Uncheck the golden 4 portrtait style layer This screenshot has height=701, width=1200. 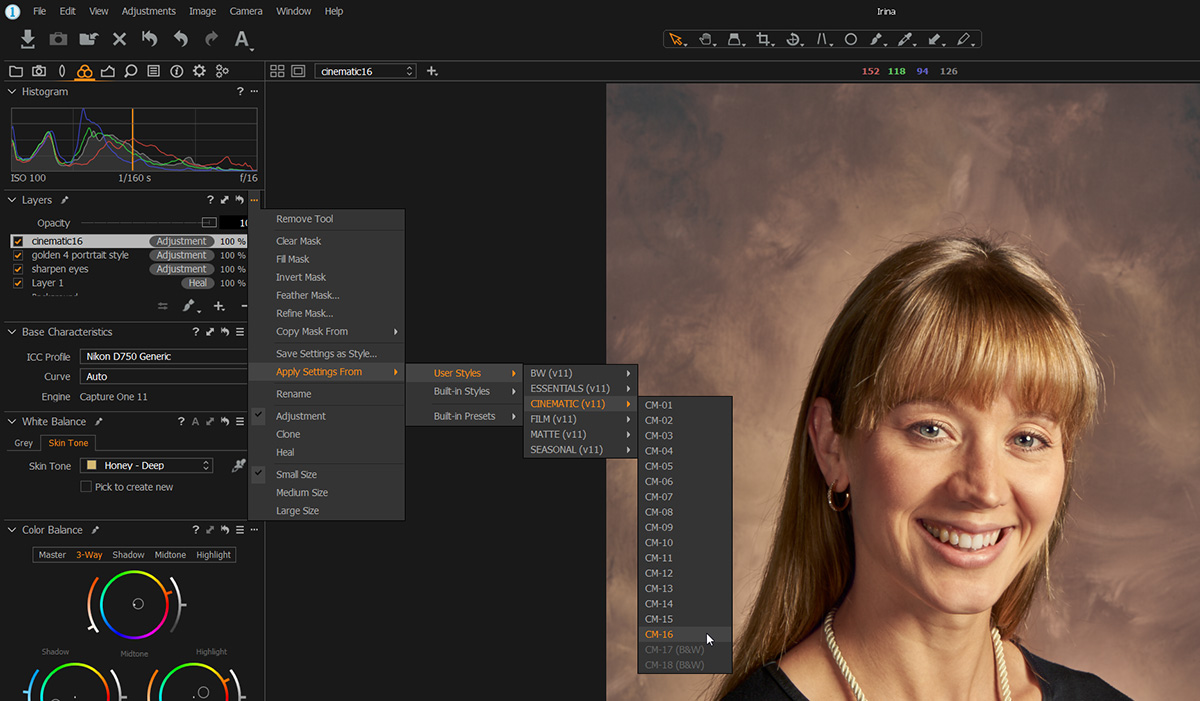pos(18,255)
